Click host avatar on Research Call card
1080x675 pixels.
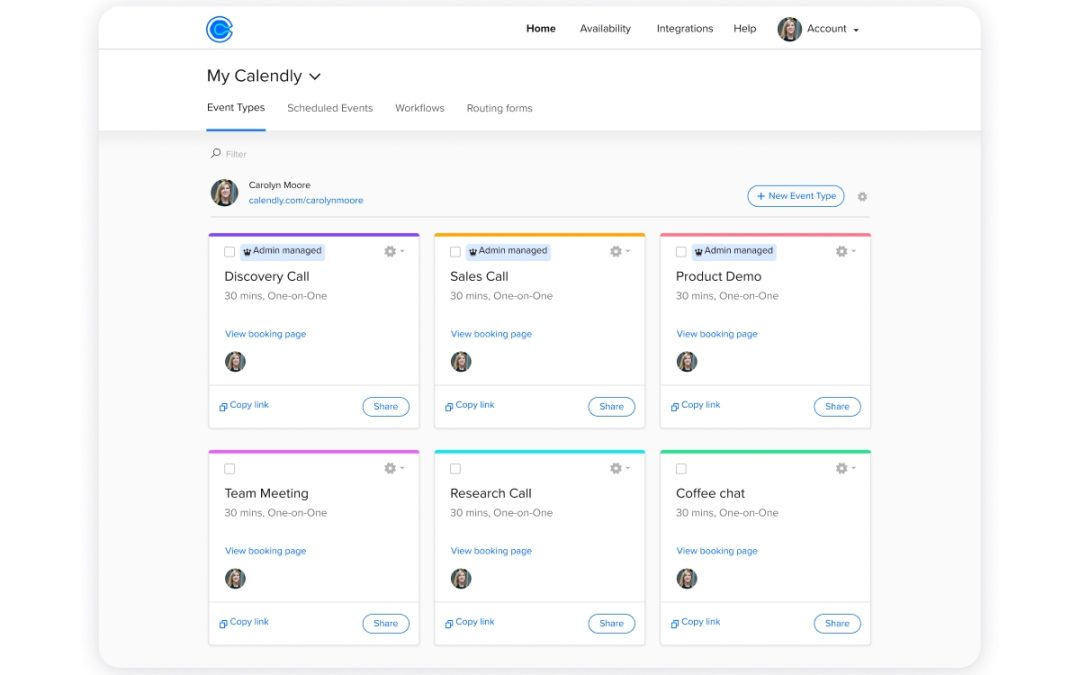461,579
